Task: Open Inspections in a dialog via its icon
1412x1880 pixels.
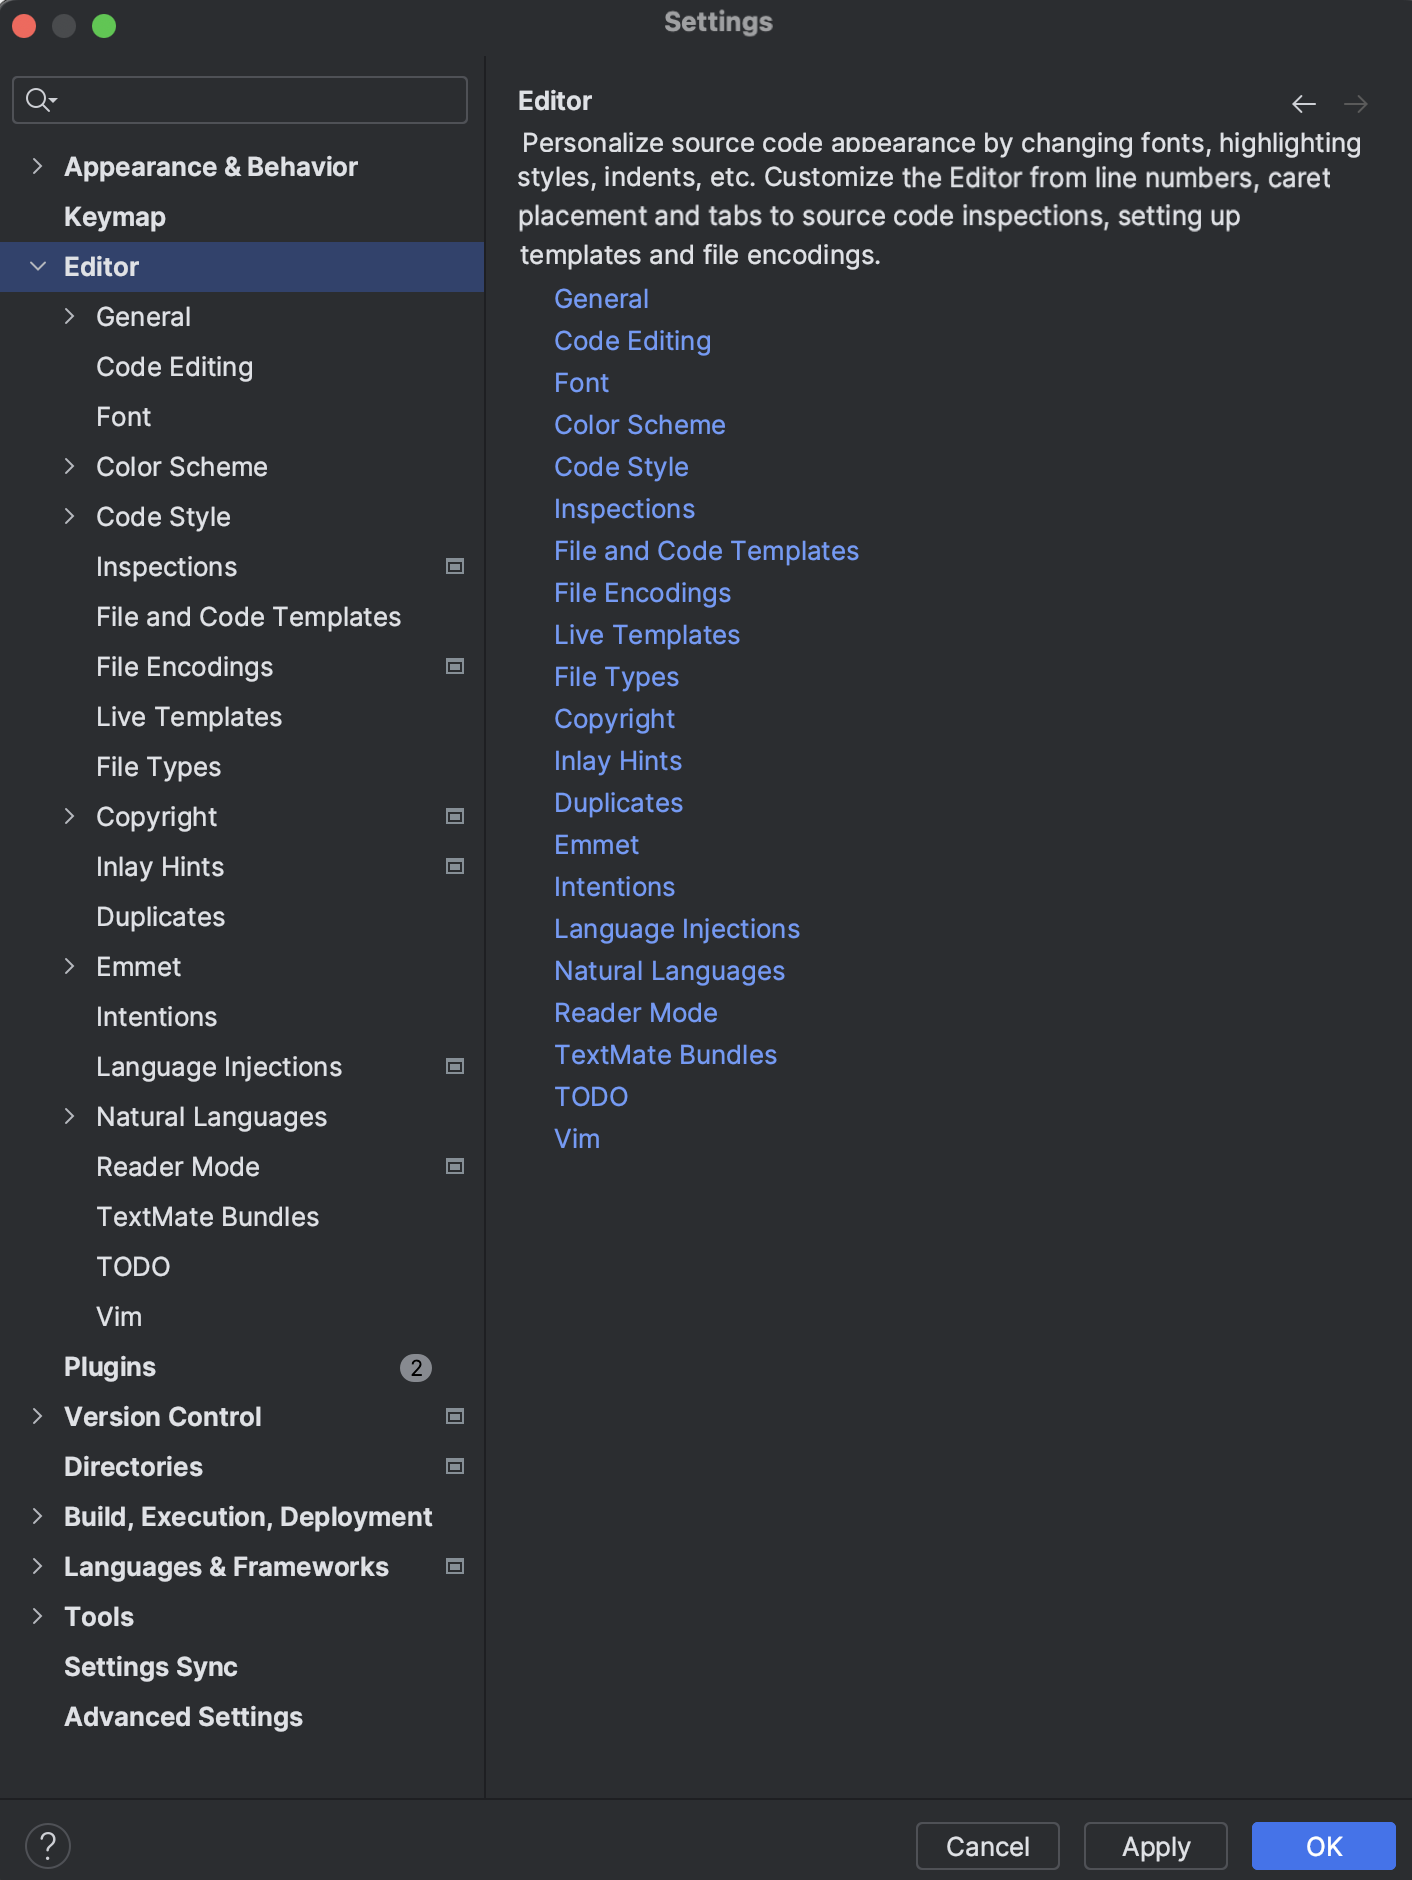Action: pos(455,566)
